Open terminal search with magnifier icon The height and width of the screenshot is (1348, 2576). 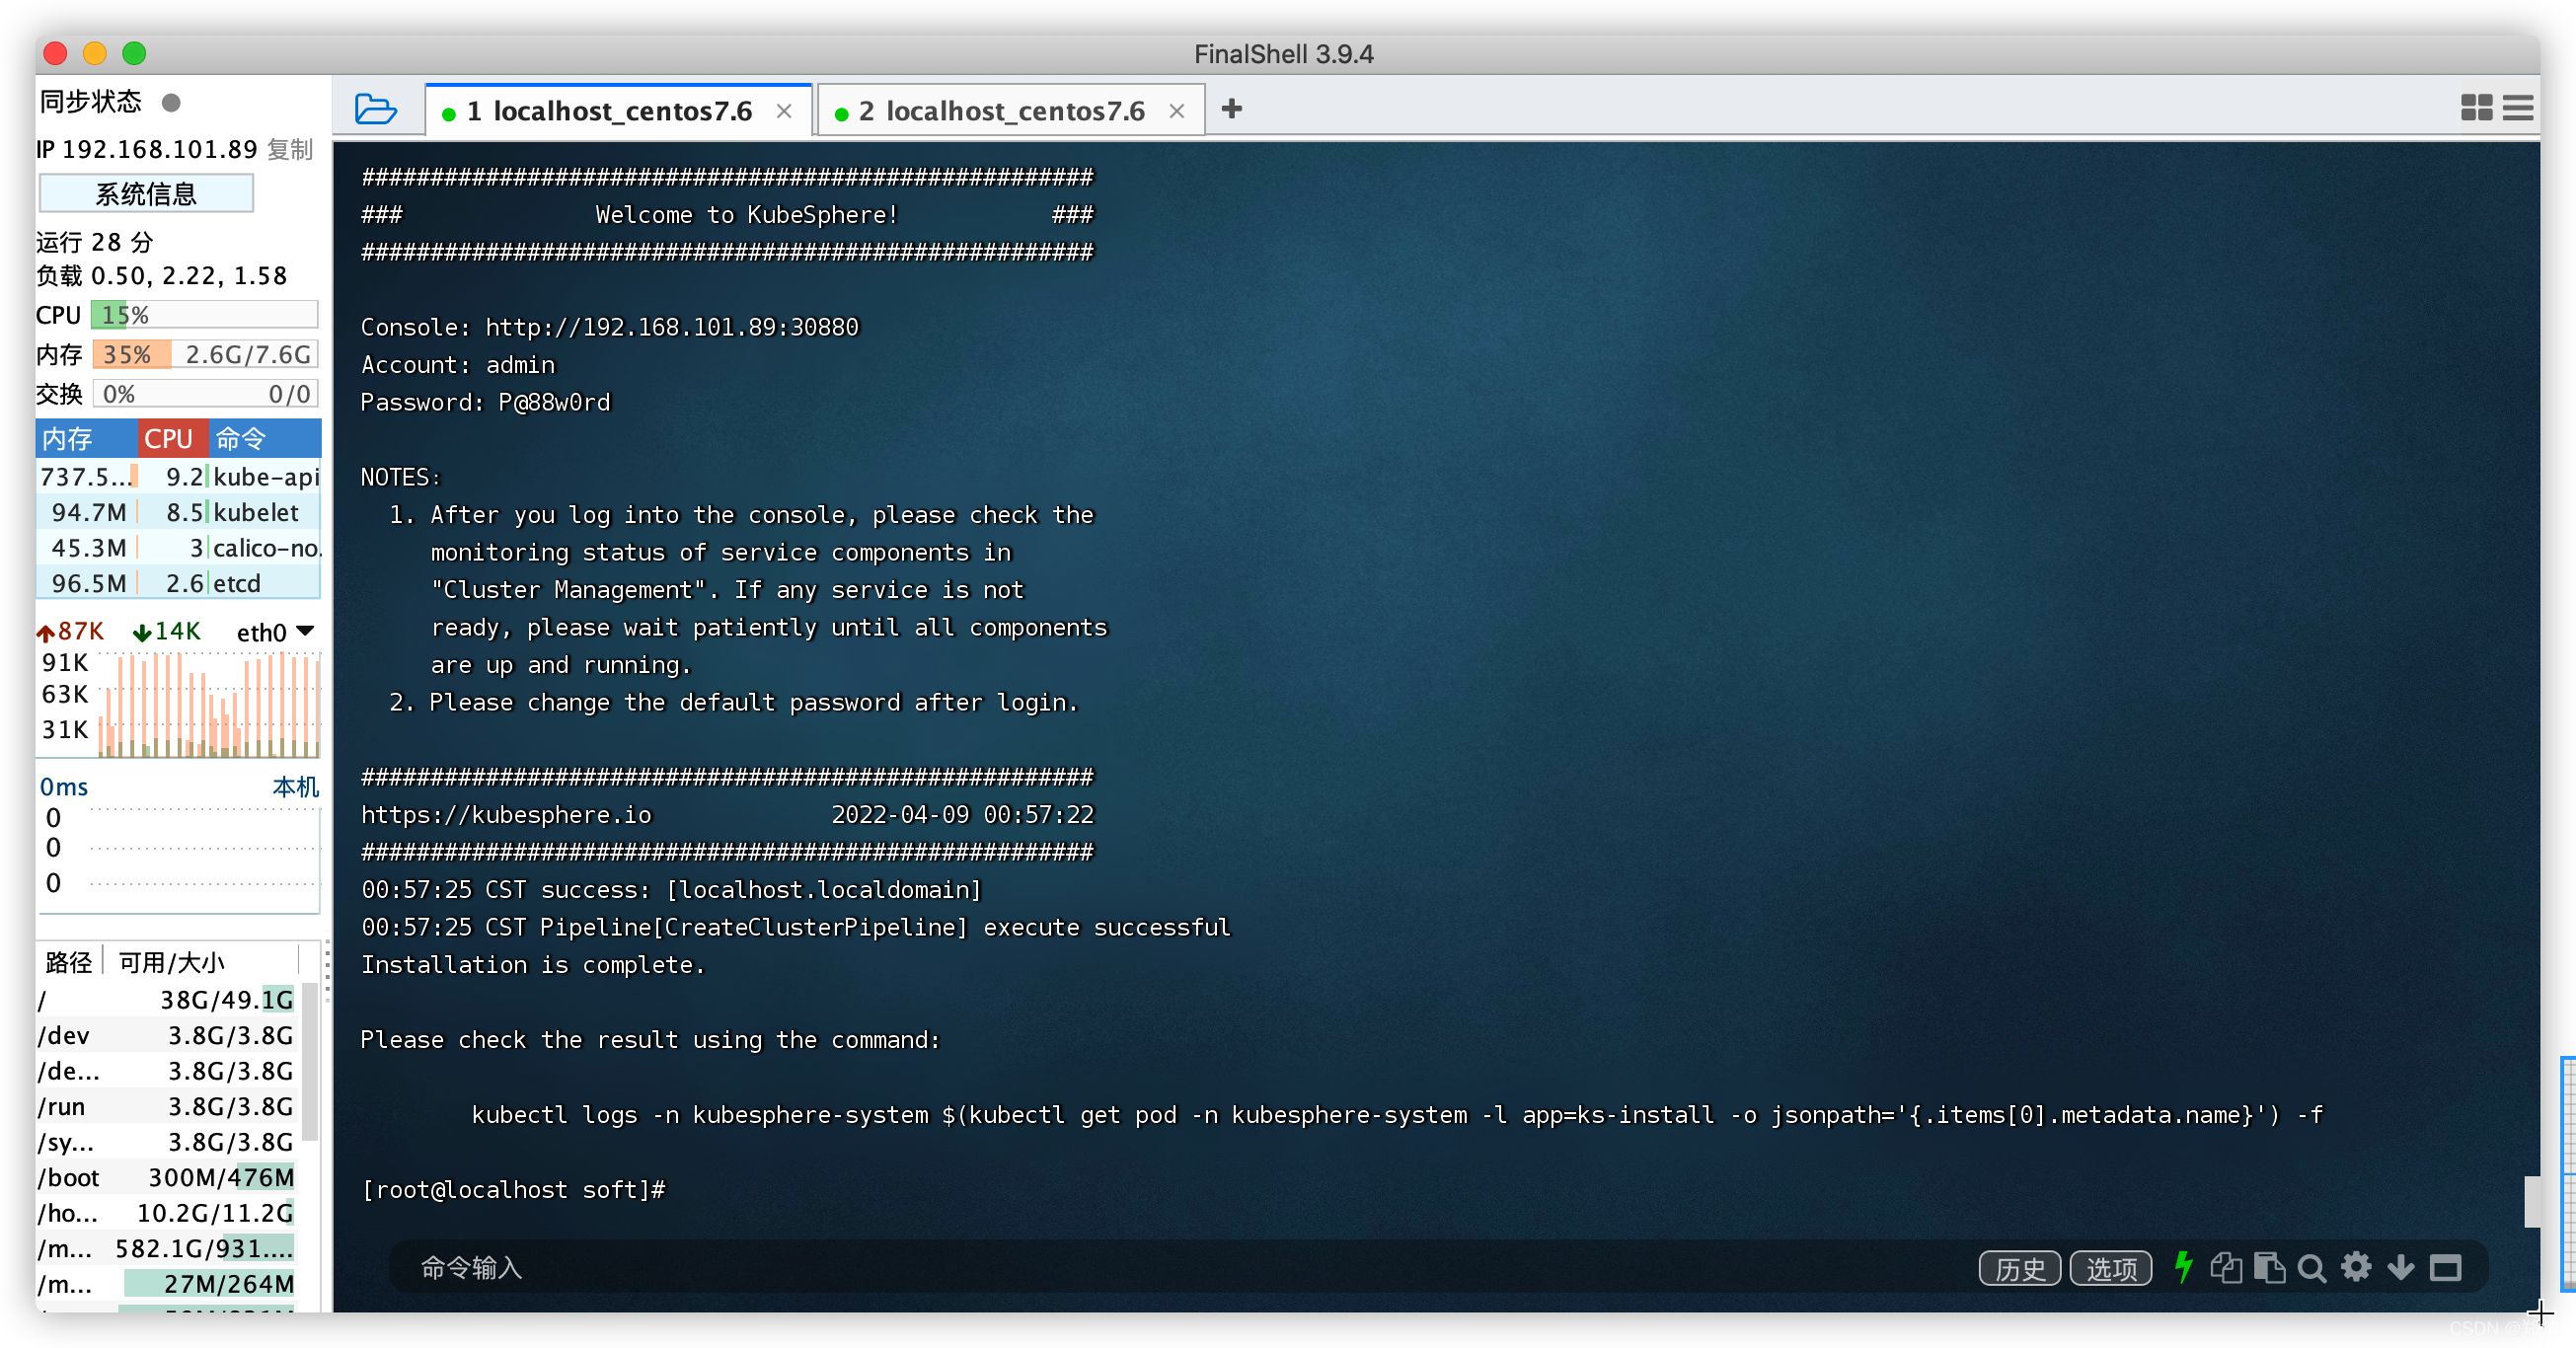coord(2311,1267)
